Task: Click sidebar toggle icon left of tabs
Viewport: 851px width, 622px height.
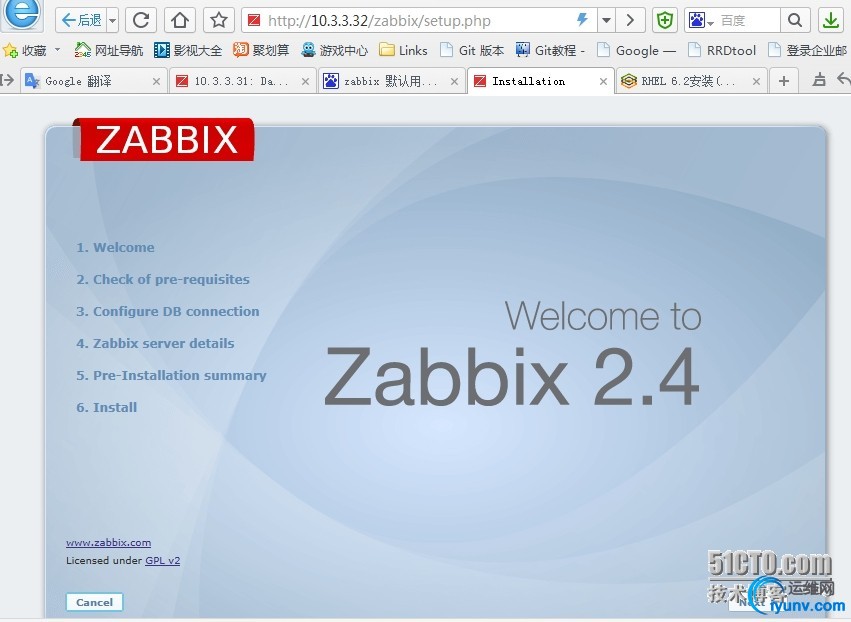Action: click(x=8, y=81)
